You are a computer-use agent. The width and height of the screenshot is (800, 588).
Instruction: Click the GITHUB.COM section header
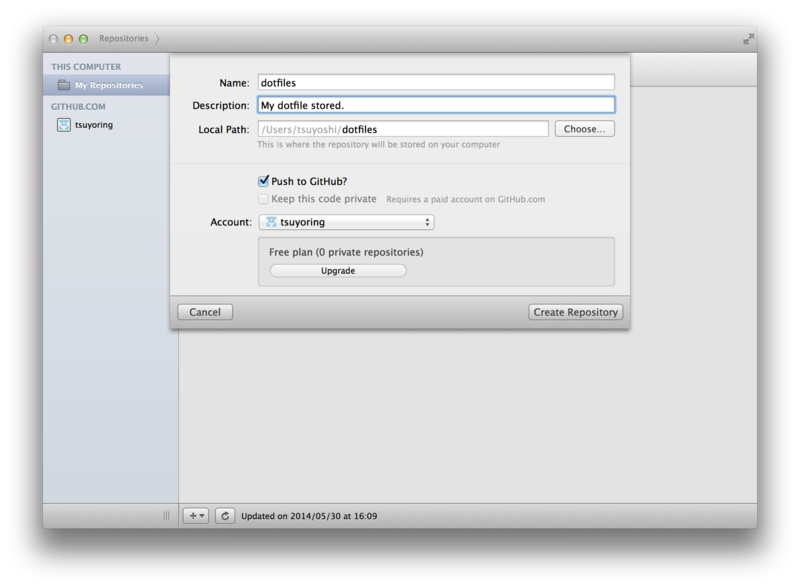(x=78, y=107)
